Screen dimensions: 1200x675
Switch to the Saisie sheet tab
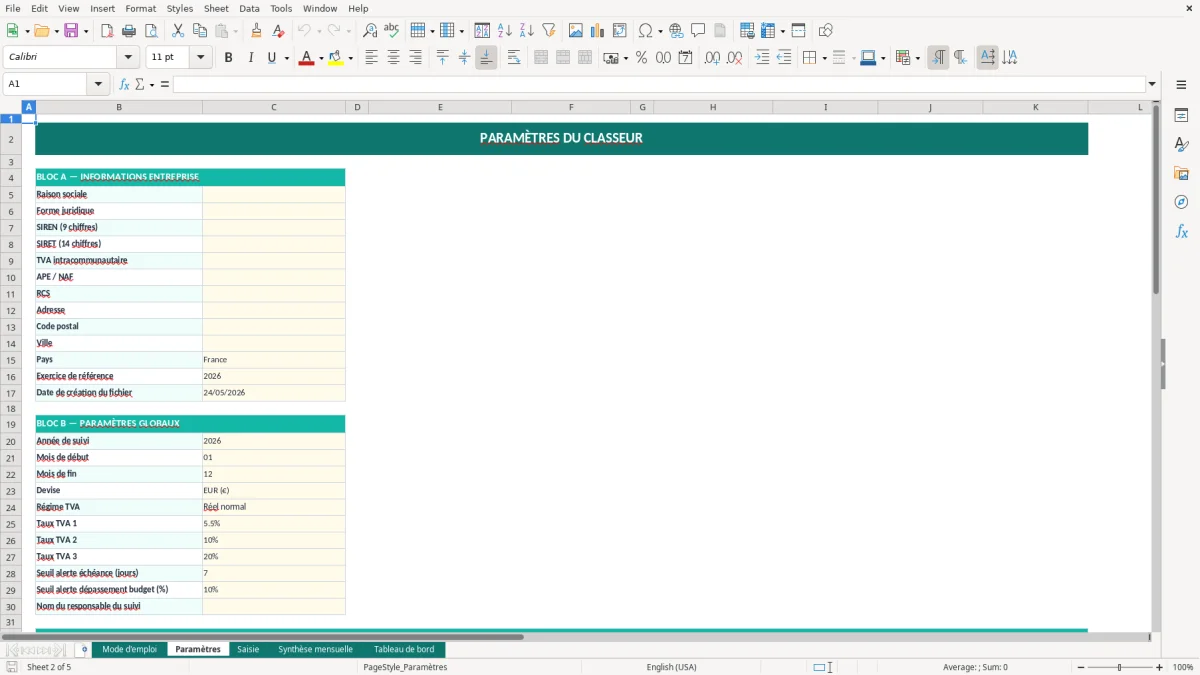pyautogui.click(x=248, y=649)
